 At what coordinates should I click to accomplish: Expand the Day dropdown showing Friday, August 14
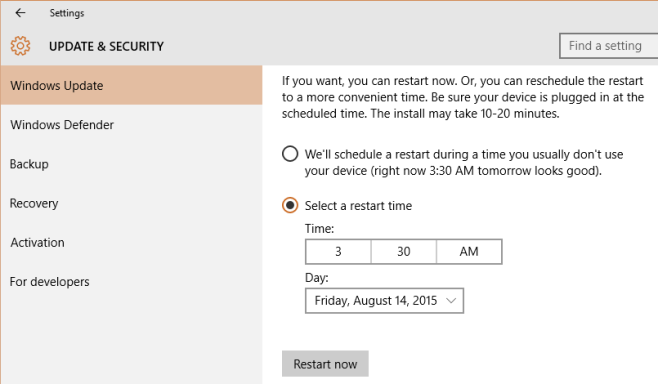tap(384, 300)
